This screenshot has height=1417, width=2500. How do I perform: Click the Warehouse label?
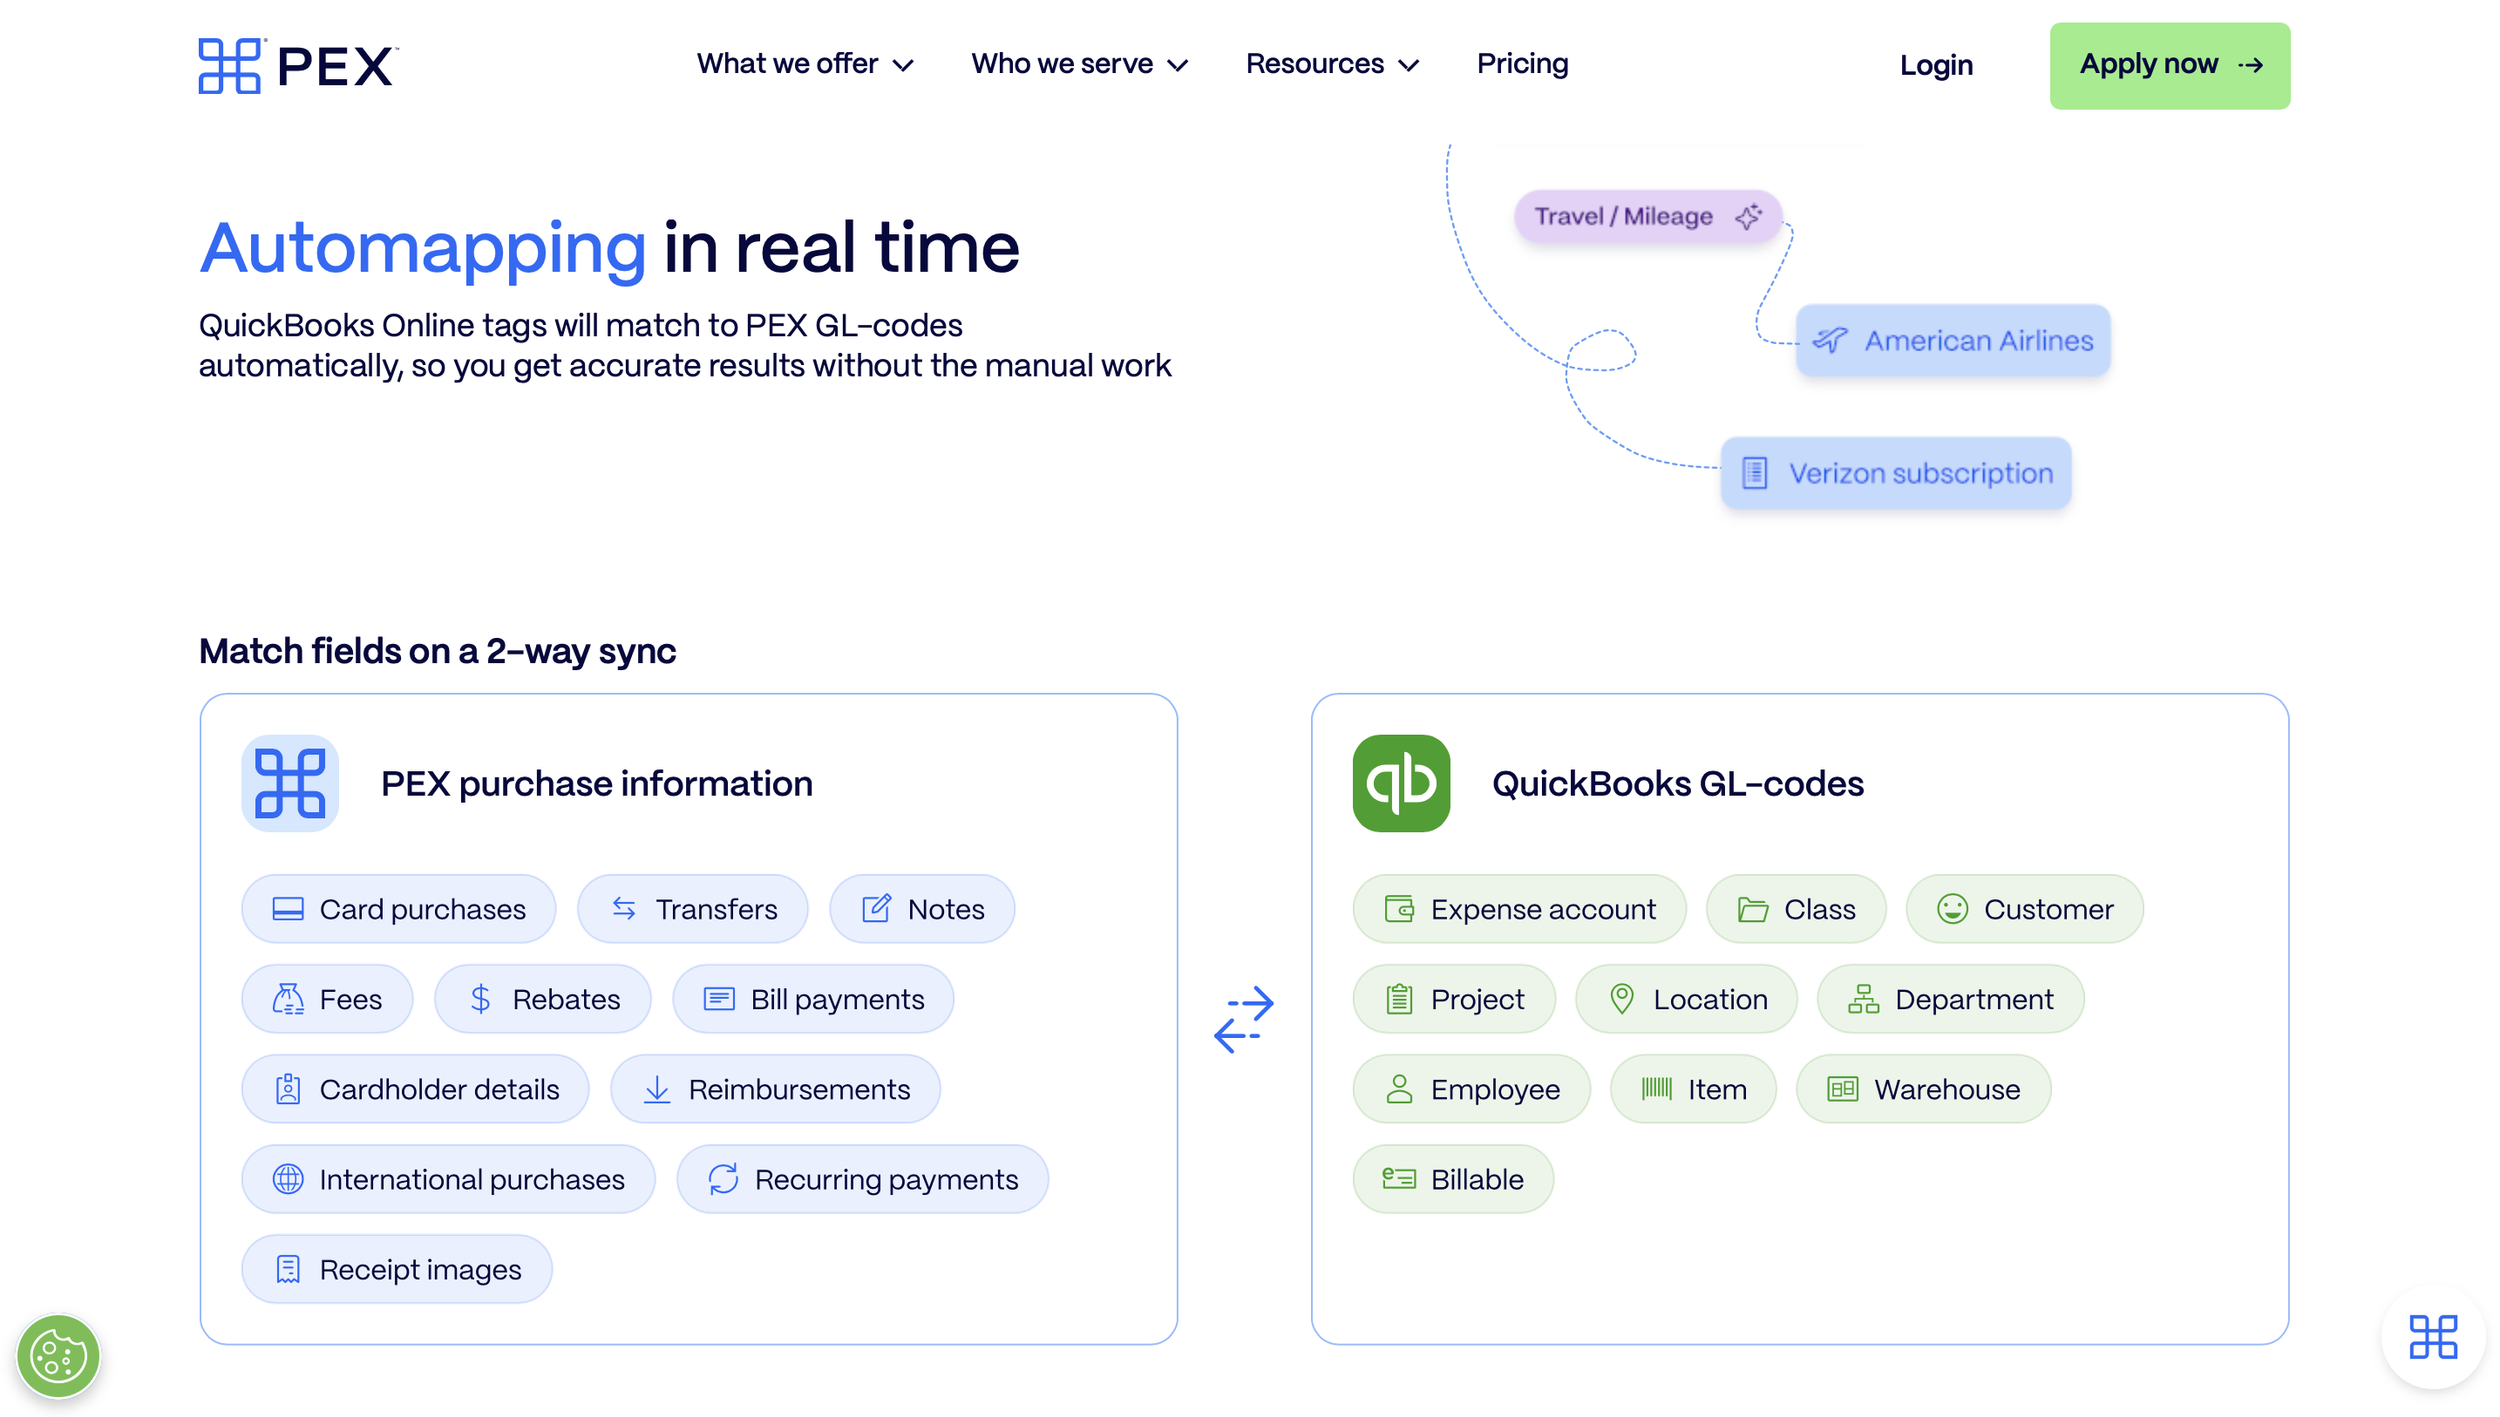coord(1947,1089)
